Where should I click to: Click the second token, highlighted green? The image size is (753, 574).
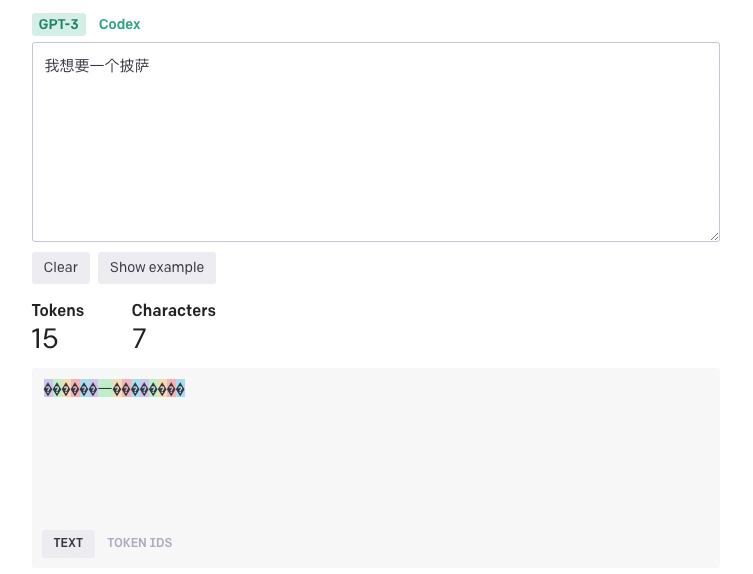coord(58,388)
